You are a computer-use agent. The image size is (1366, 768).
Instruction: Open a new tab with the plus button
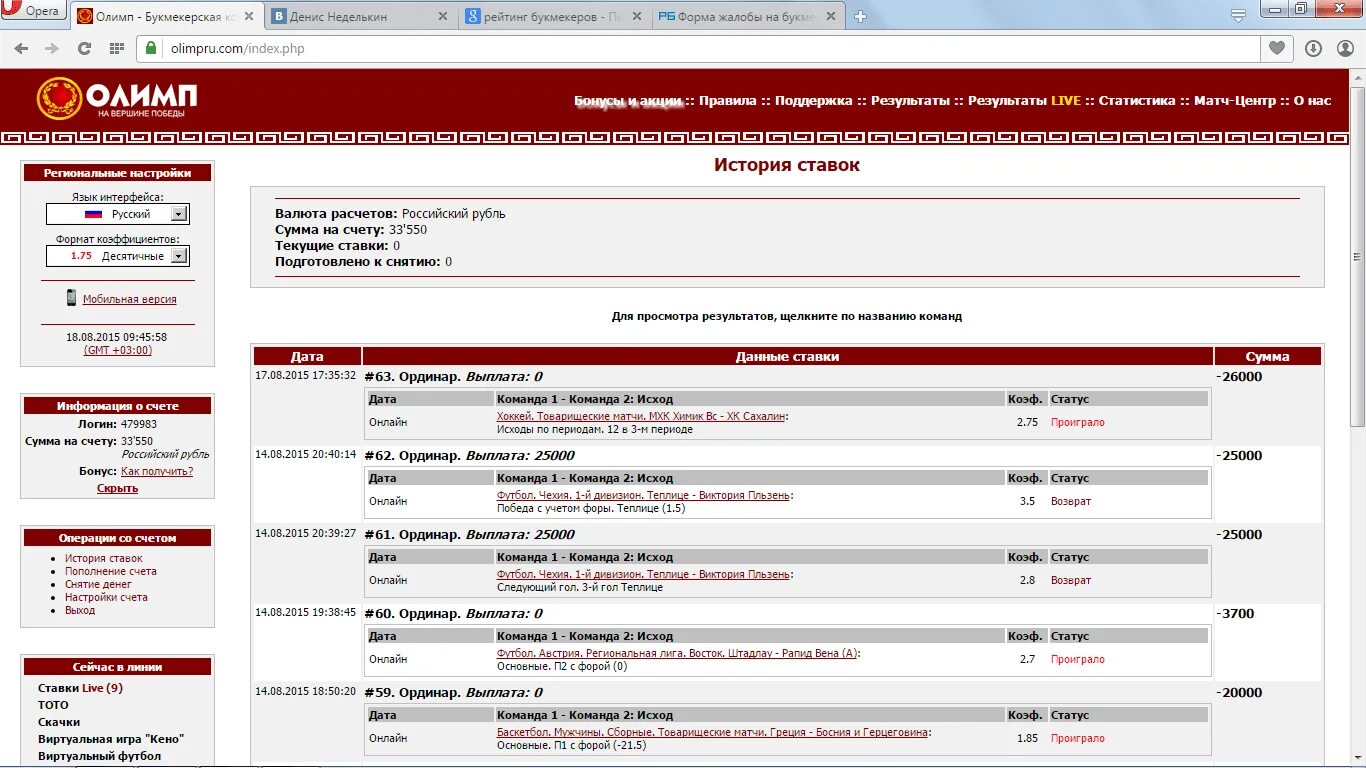coord(860,17)
